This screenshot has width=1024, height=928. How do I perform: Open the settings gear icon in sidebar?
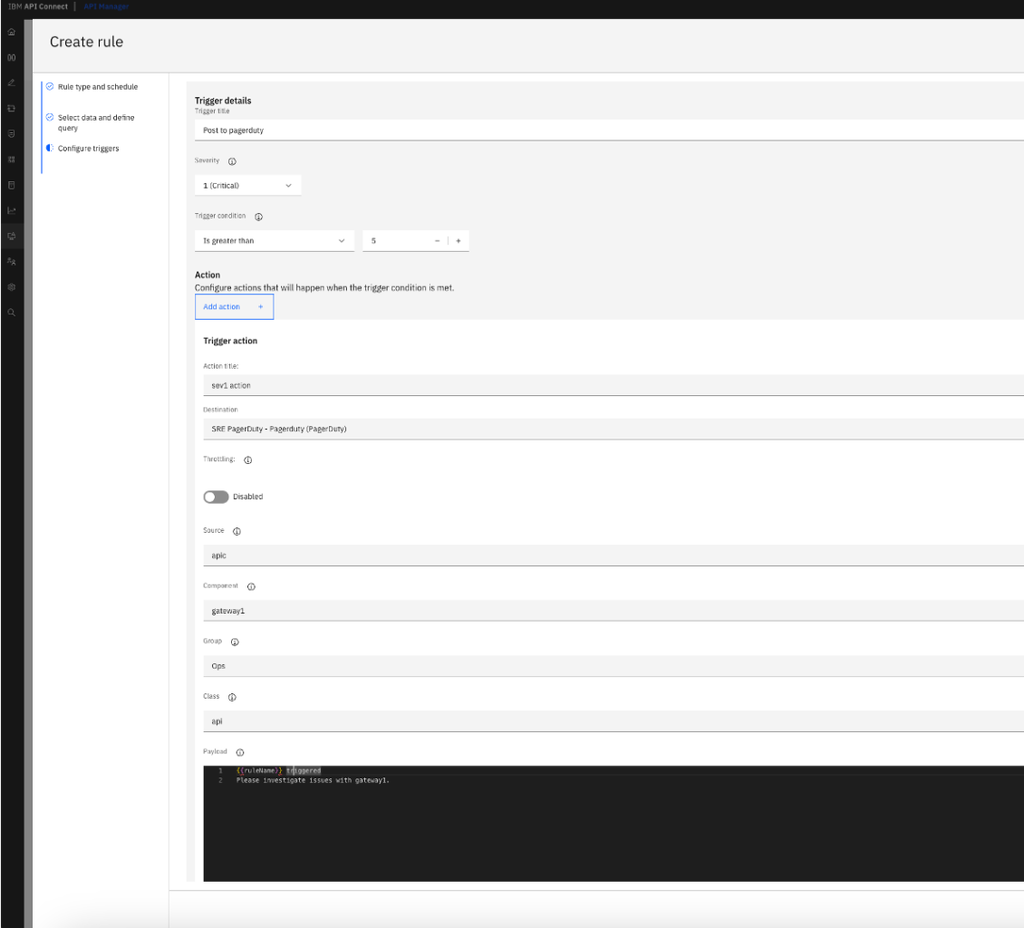point(11,287)
